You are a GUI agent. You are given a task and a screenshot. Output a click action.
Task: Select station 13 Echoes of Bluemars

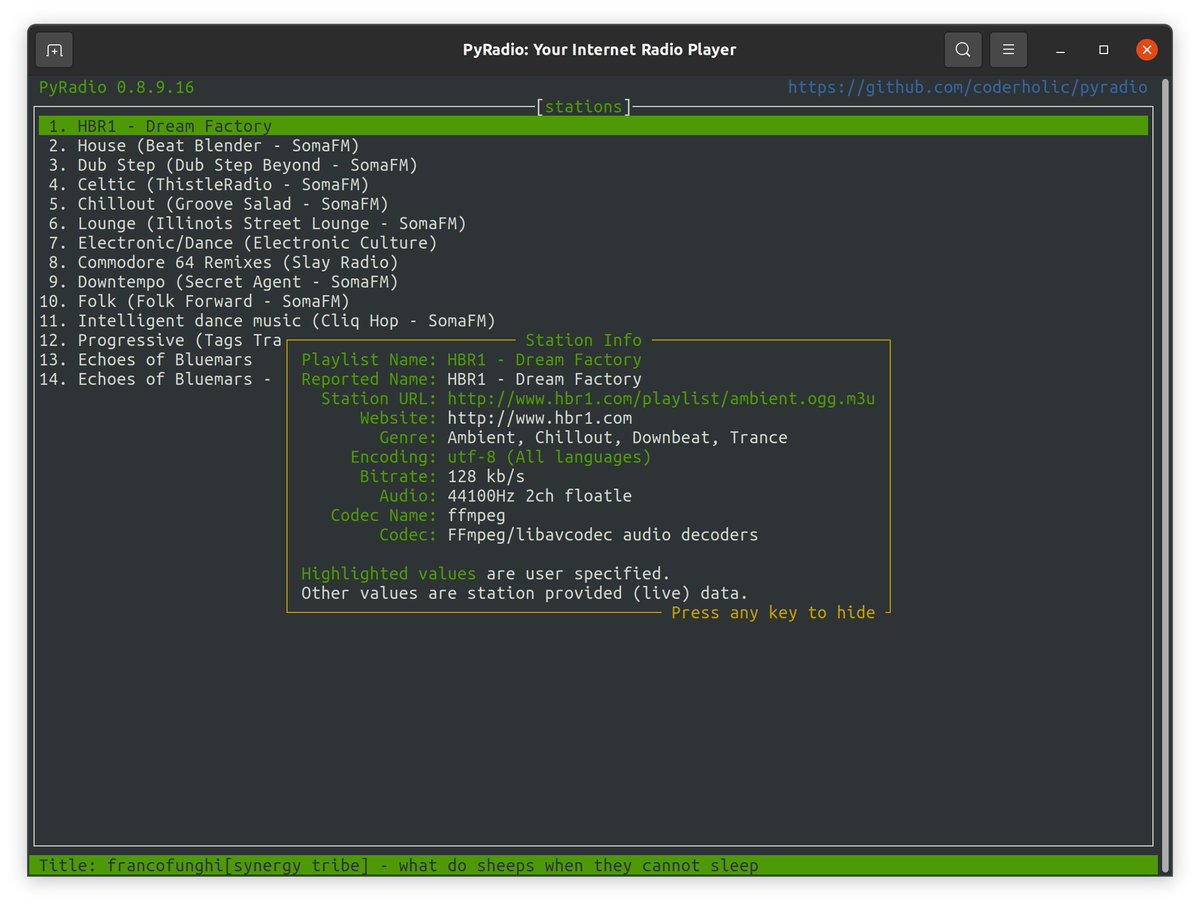coord(146,360)
